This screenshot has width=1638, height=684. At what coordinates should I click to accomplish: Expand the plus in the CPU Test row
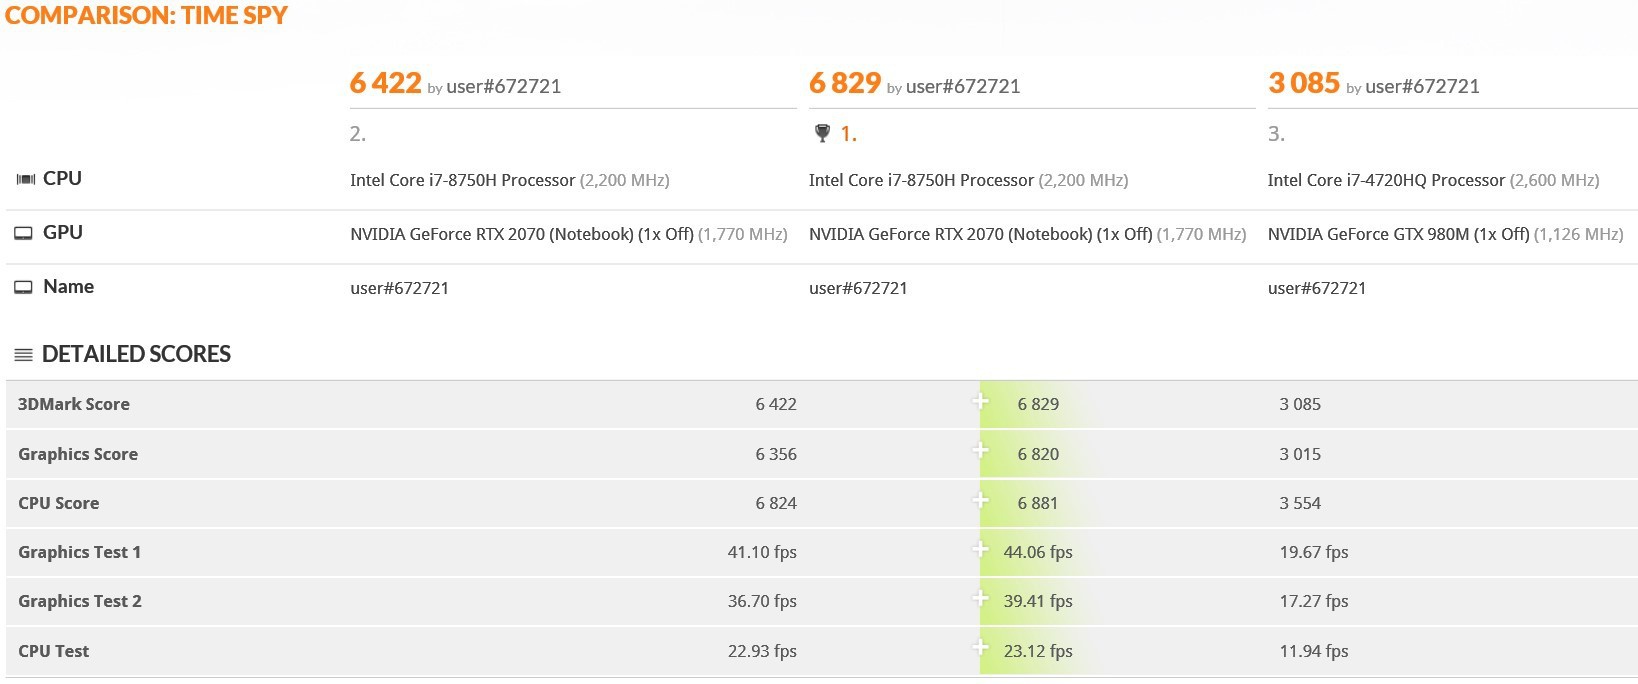tap(981, 649)
